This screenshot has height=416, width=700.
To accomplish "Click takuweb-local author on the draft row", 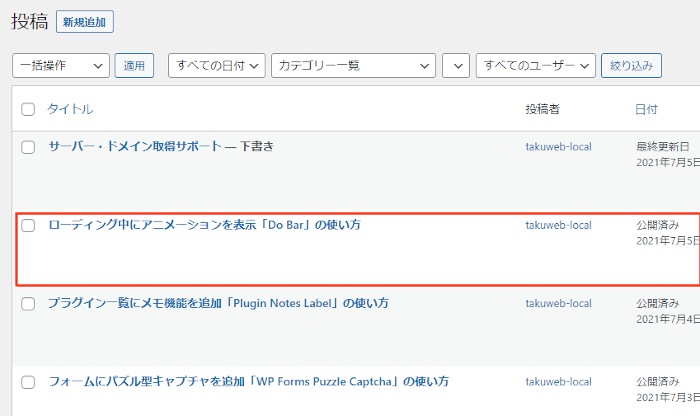I will point(558,147).
